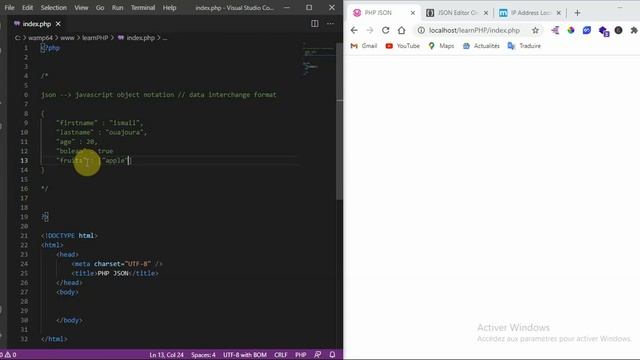Open the Run menu
This screenshot has height=360, width=640.
[118, 7]
